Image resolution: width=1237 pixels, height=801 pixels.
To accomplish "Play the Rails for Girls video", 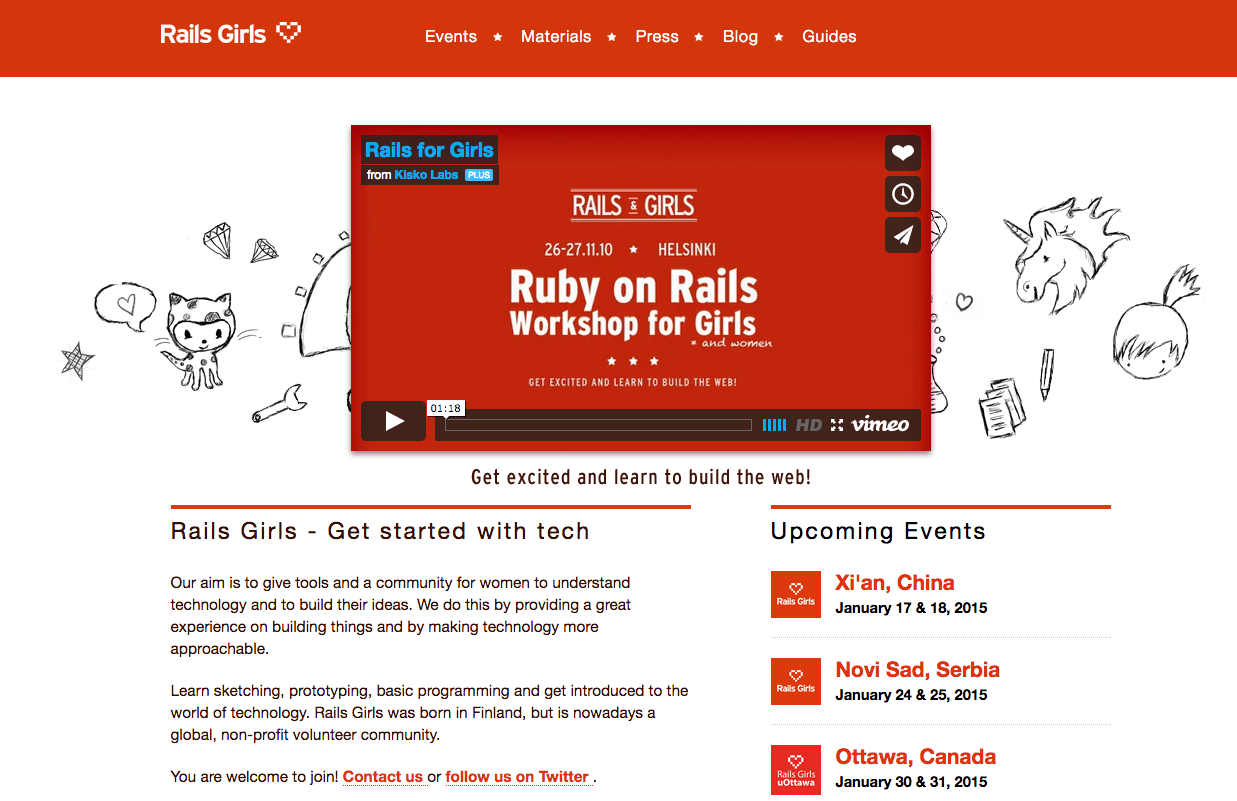I will (394, 421).
